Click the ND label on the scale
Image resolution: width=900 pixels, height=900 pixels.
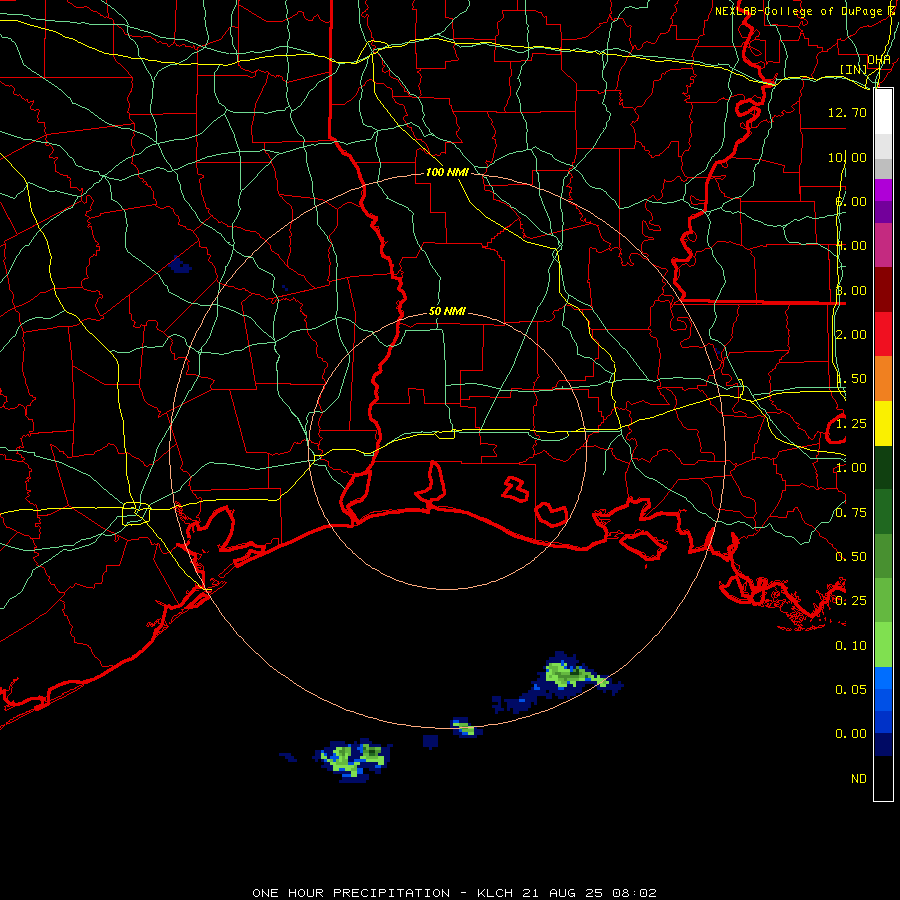tap(859, 779)
